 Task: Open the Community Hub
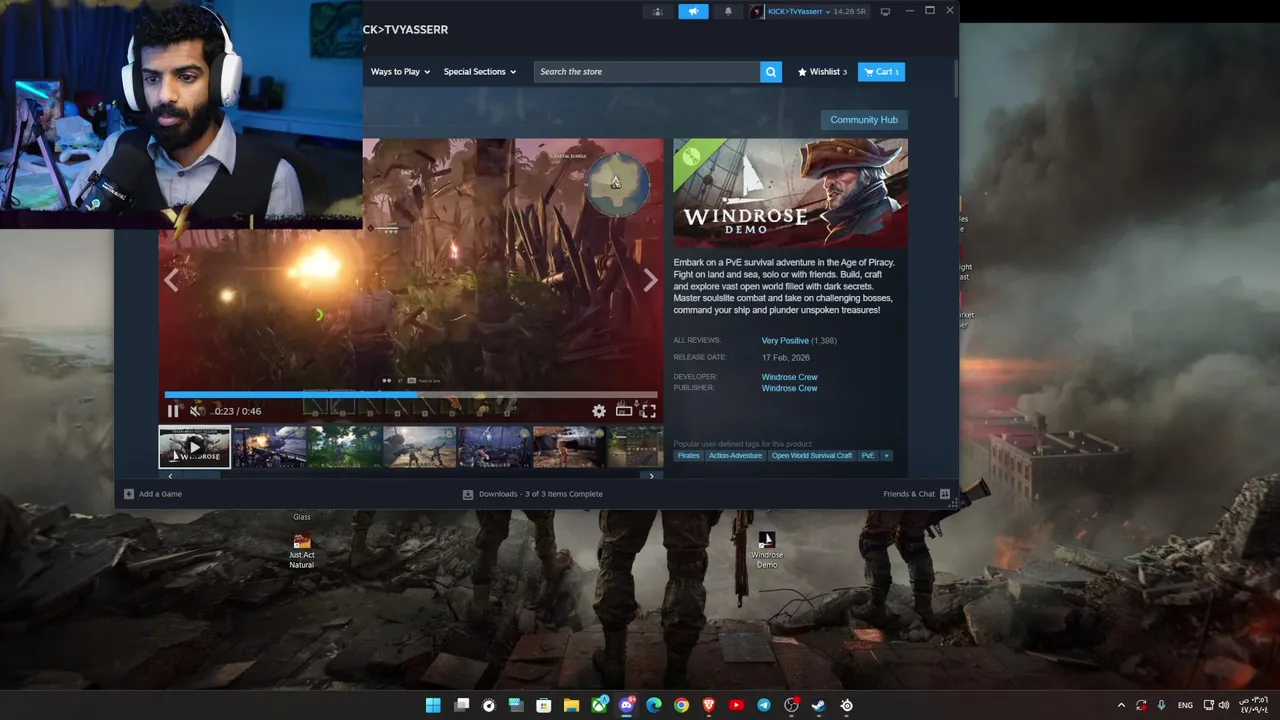[x=864, y=120]
